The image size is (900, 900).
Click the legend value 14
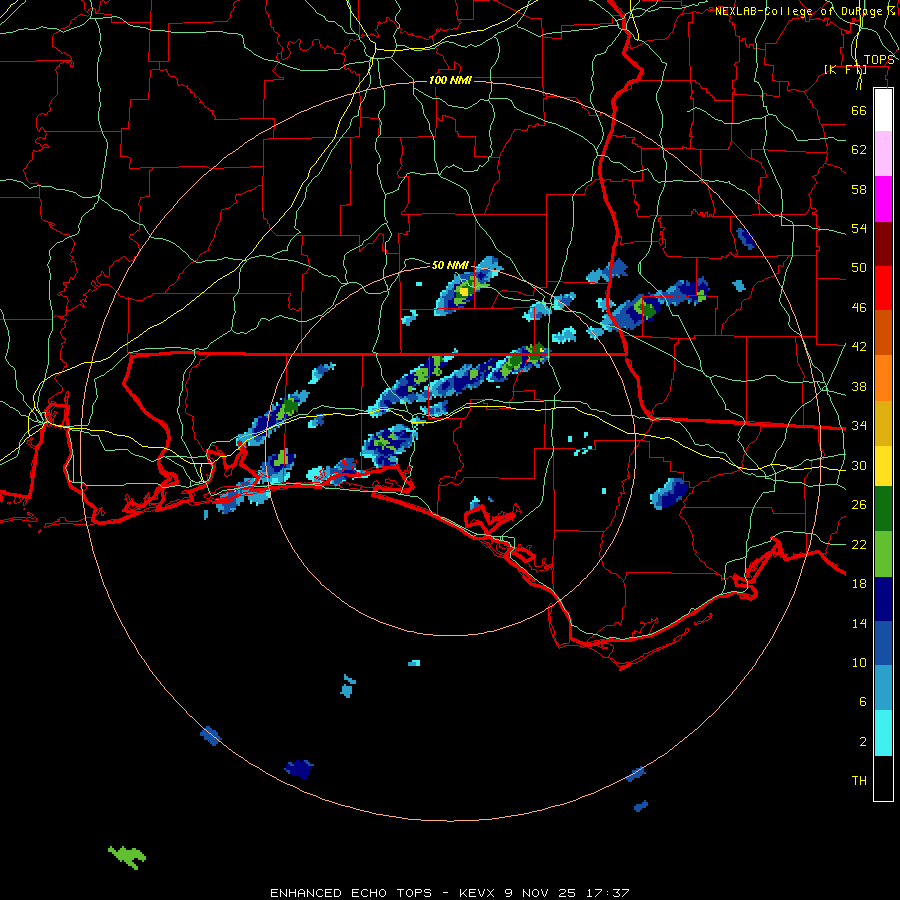tap(859, 623)
